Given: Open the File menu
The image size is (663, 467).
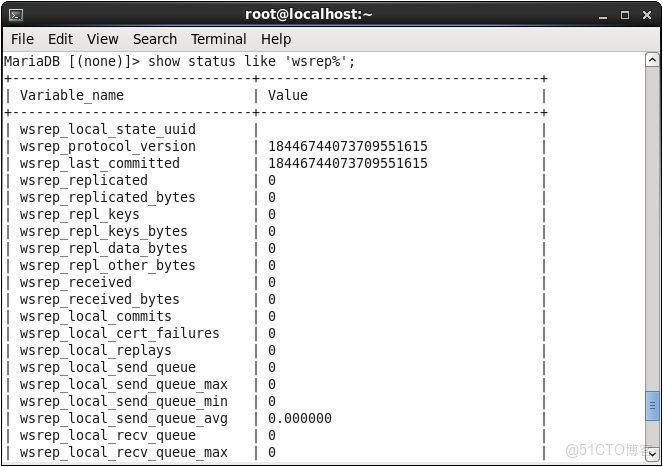Looking at the screenshot, I should (x=22, y=39).
